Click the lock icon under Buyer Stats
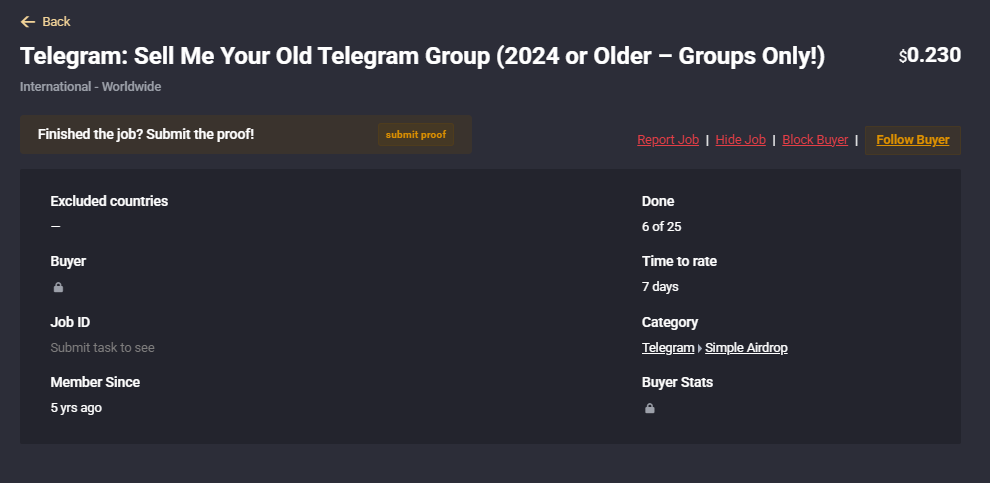The image size is (990, 483). pos(649,408)
